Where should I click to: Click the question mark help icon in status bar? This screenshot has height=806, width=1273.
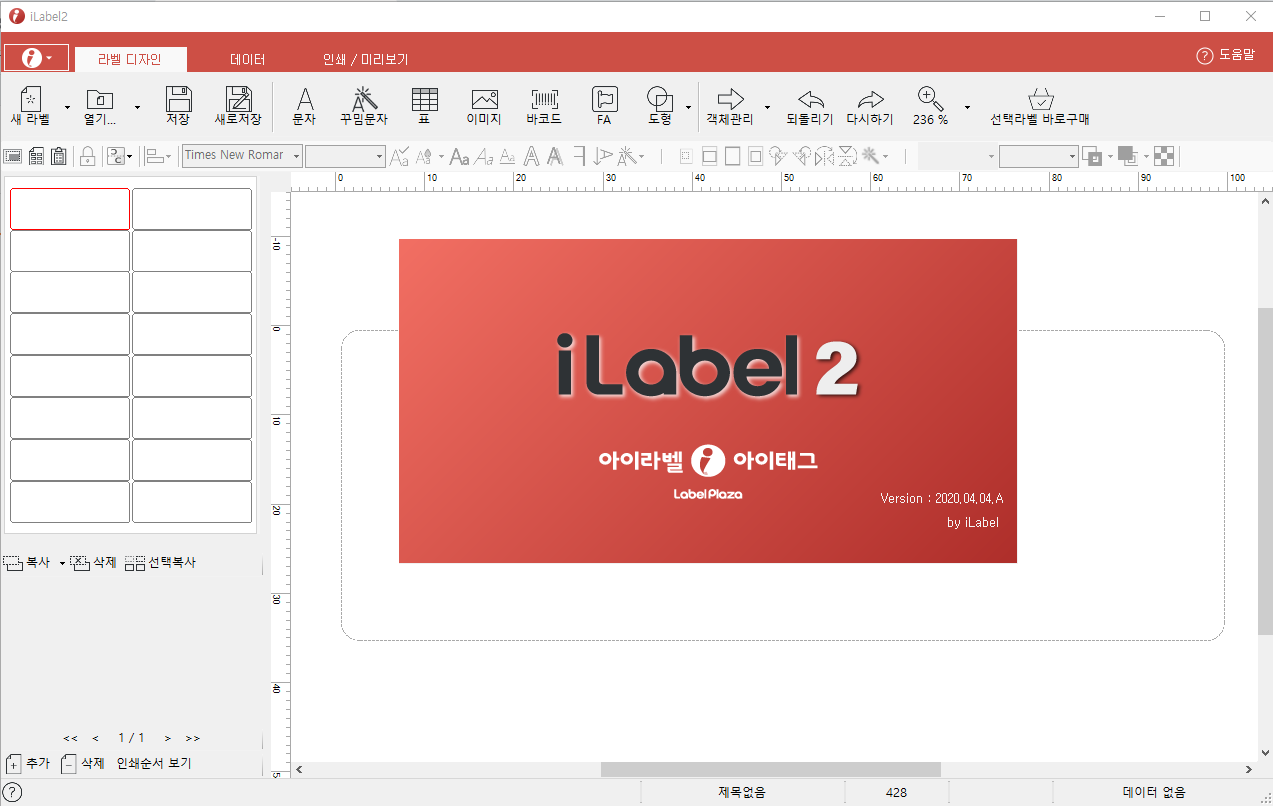point(13,792)
